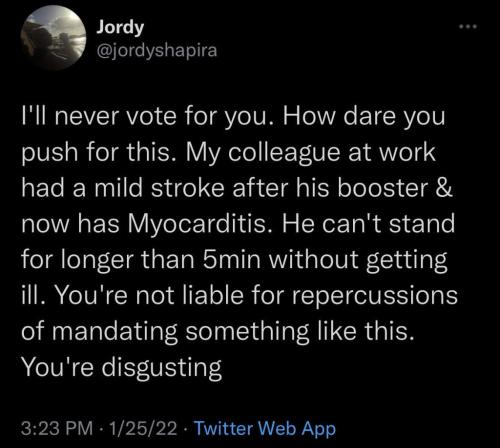Click the word 5min in the tweet
This screenshot has width=500, height=448.
click(231, 259)
